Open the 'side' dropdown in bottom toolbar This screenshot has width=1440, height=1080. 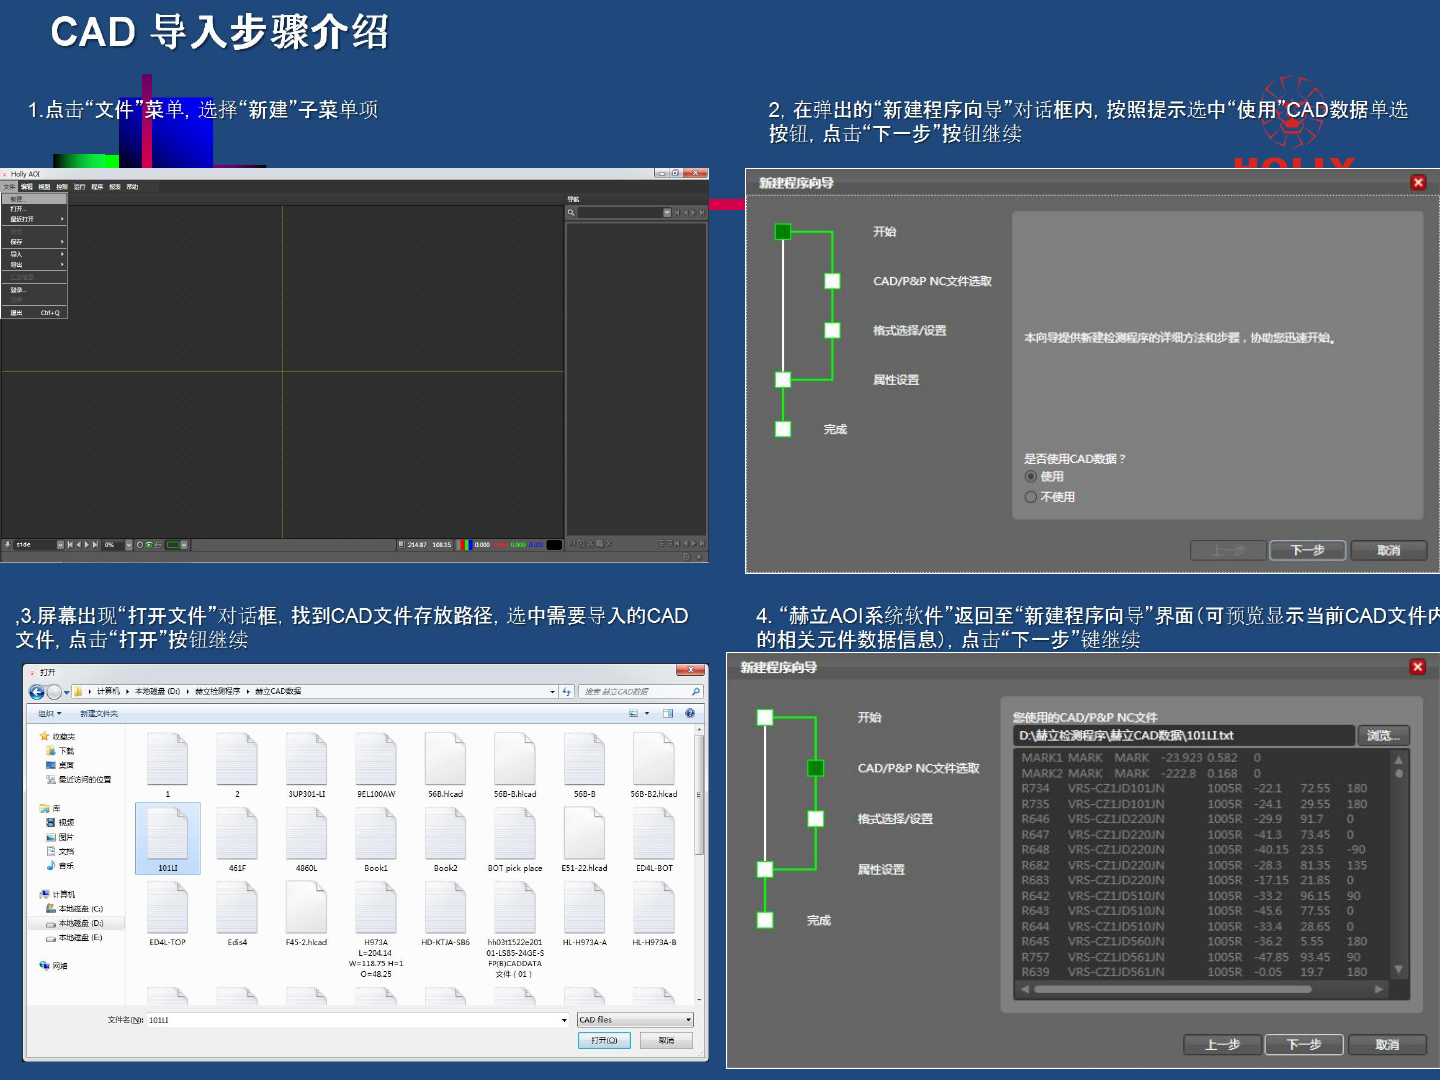[60, 545]
